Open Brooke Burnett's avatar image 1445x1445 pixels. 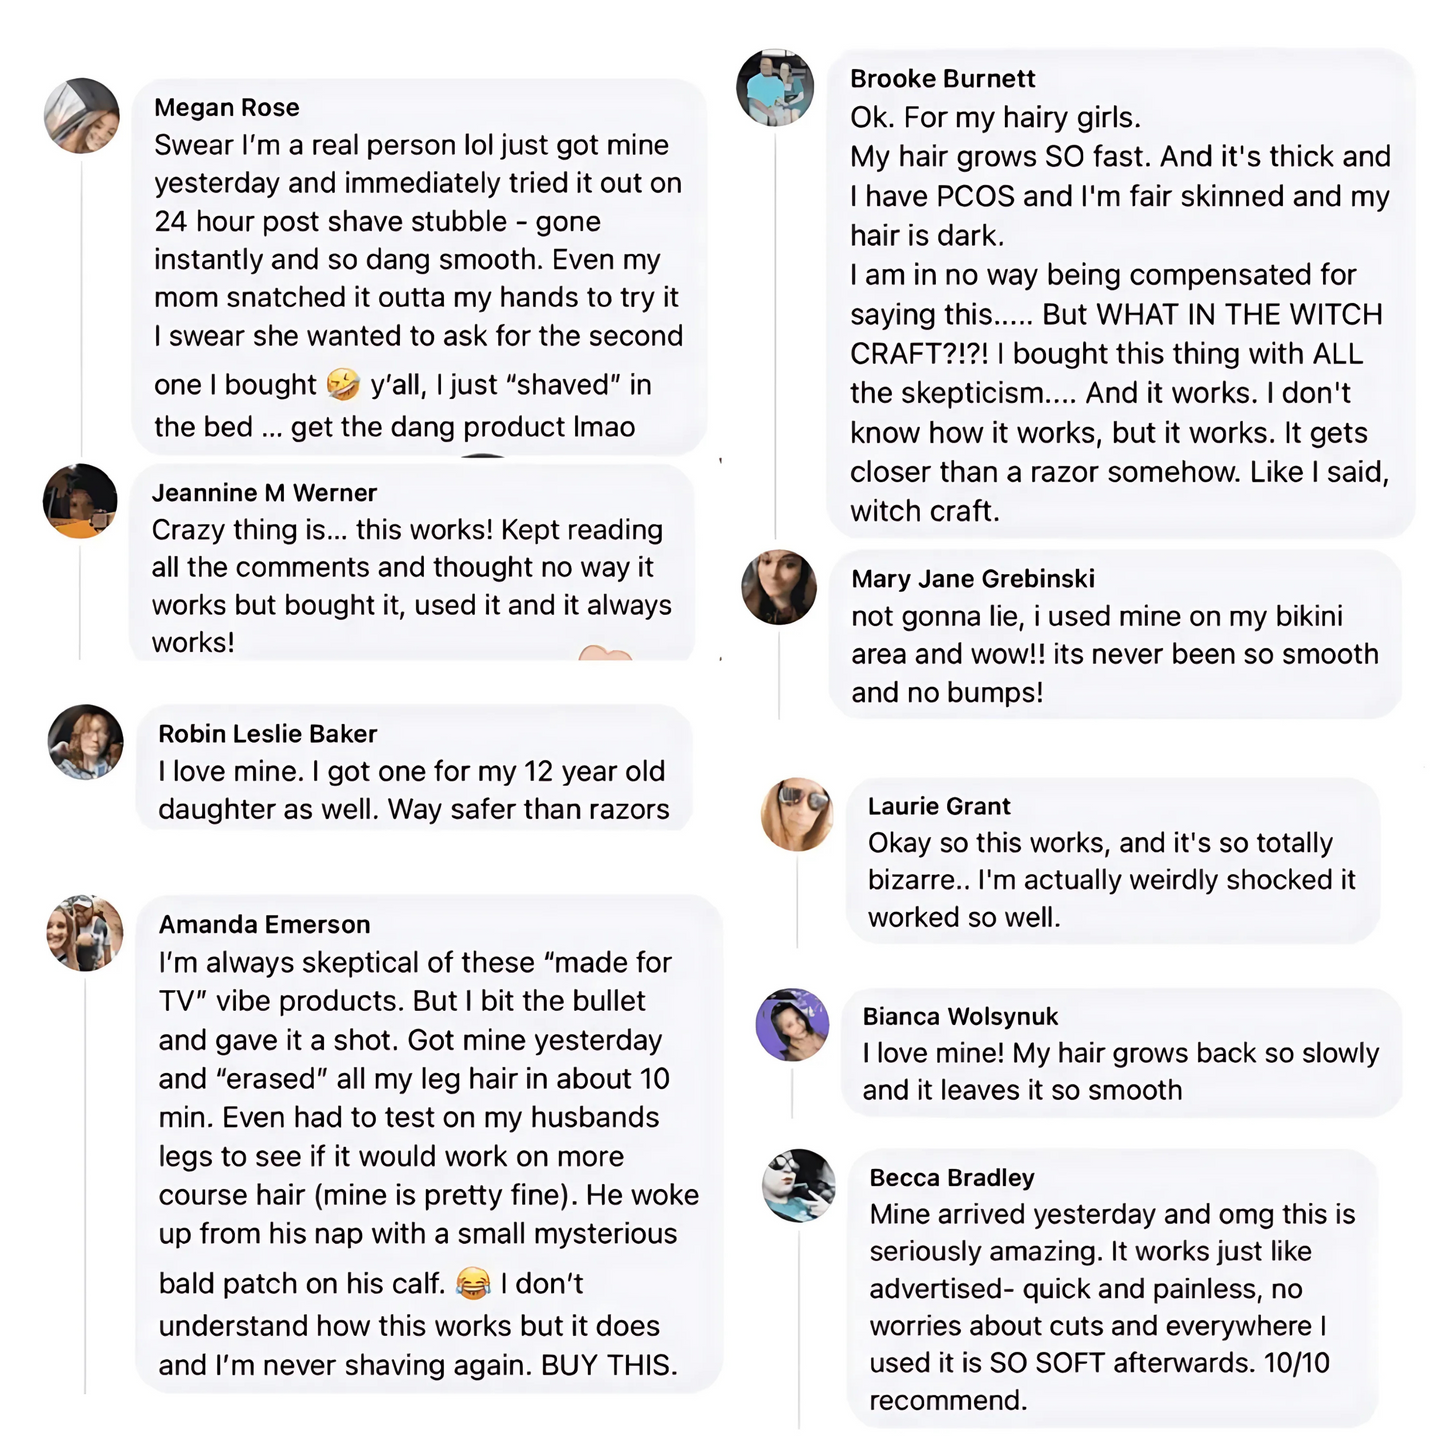click(775, 87)
